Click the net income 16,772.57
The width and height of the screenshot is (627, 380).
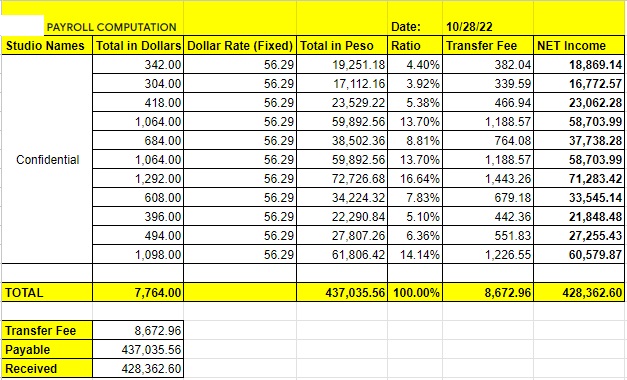point(579,83)
